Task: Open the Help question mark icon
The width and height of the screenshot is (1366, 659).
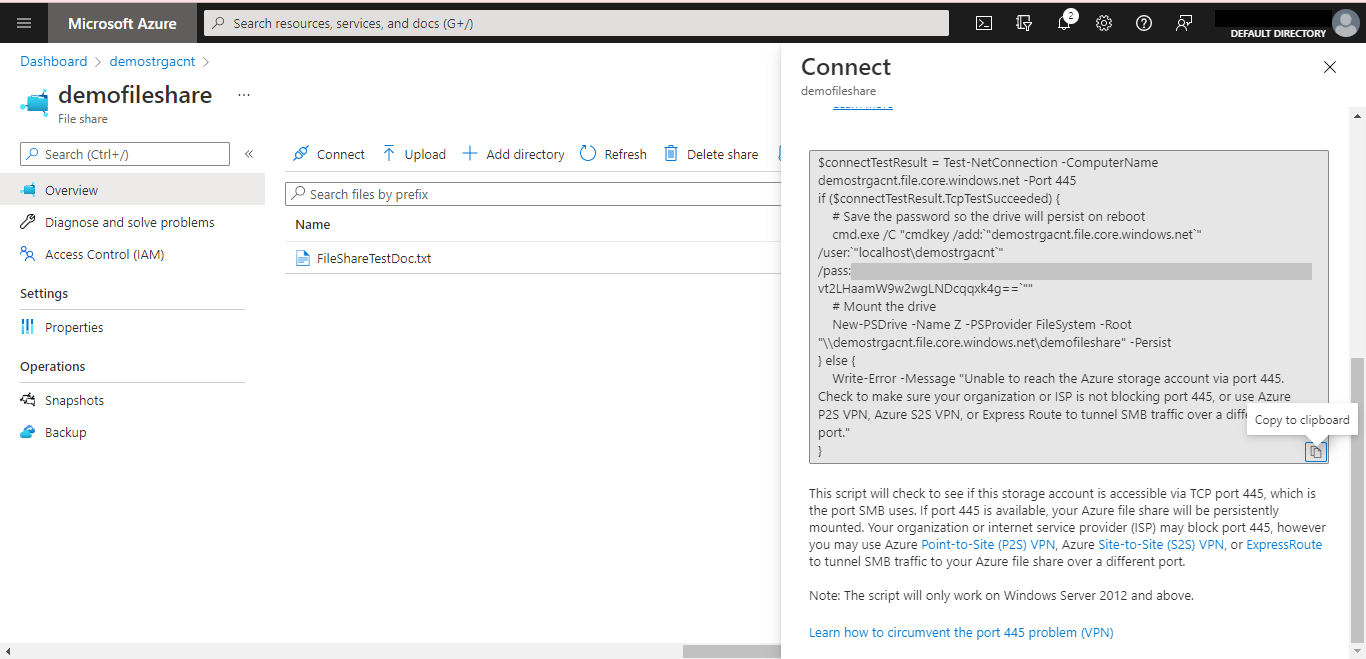Action: [x=1144, y=23]
